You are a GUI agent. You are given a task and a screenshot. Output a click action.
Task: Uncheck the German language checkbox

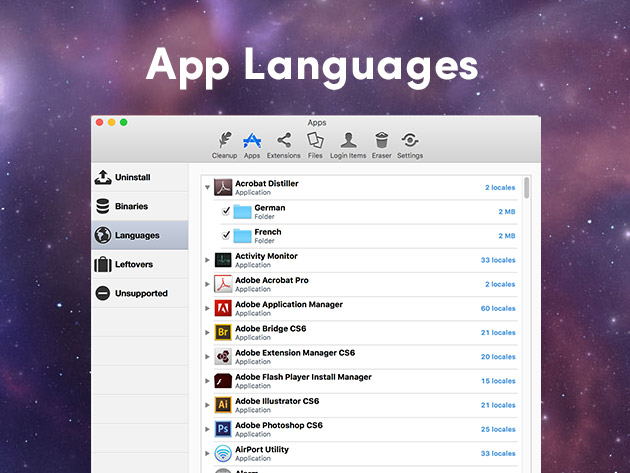(x=226, y=211)
